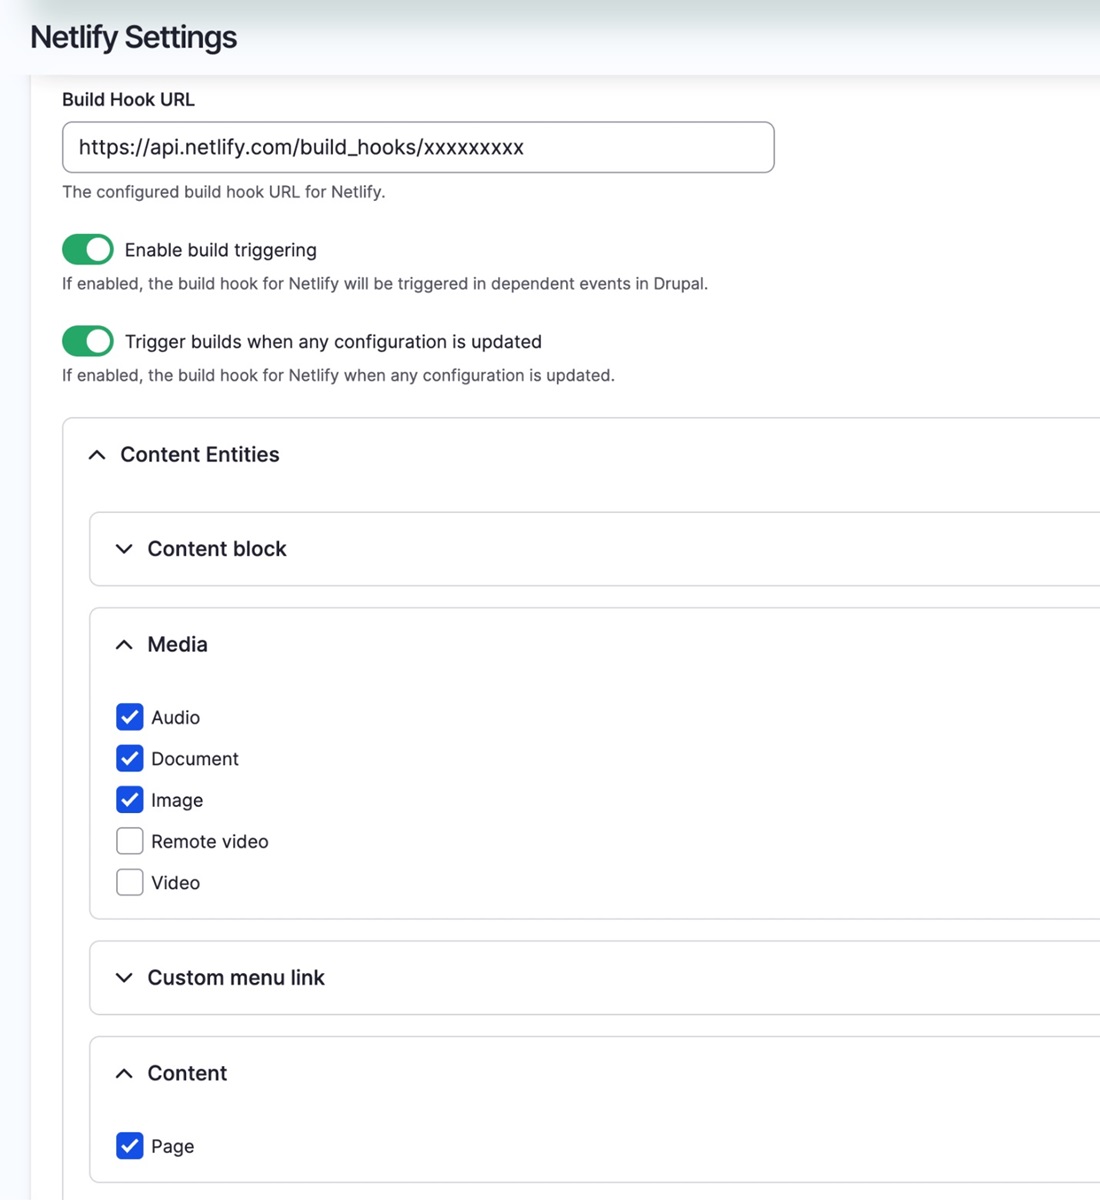Enable the Remote video checkbox

point(129,841)
